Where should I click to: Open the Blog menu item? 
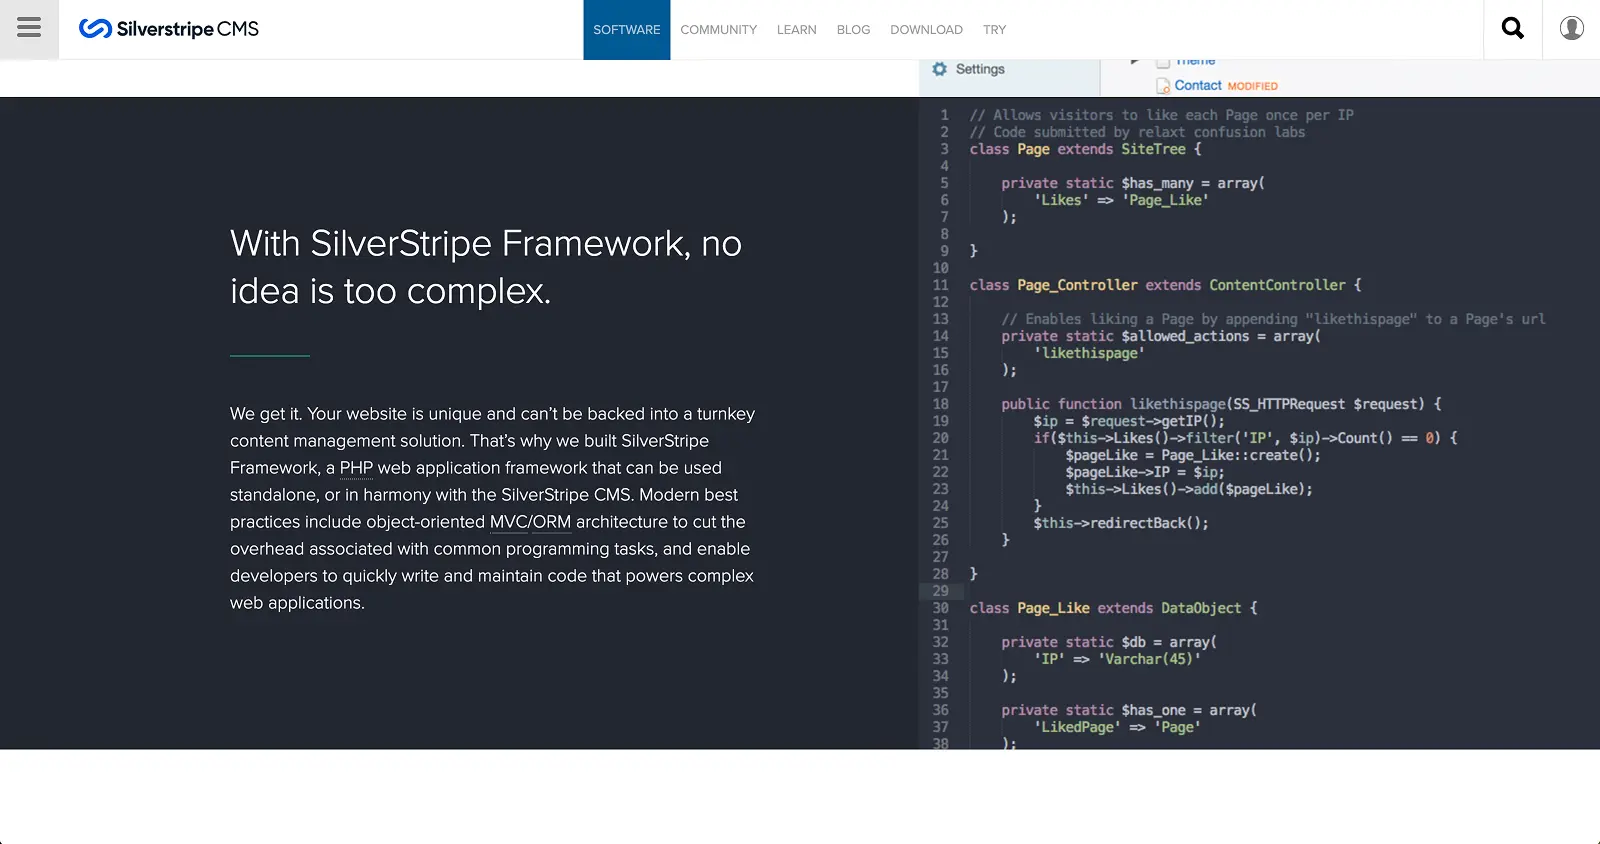pyautogui.click(x=853, y=30)
